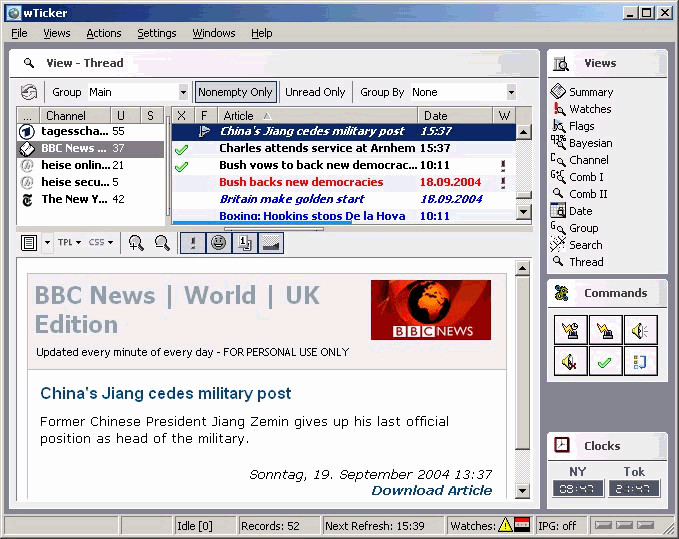This screenshot has height=539, width=679.
Task: Sort by the U unread column header
Action: 125,116
